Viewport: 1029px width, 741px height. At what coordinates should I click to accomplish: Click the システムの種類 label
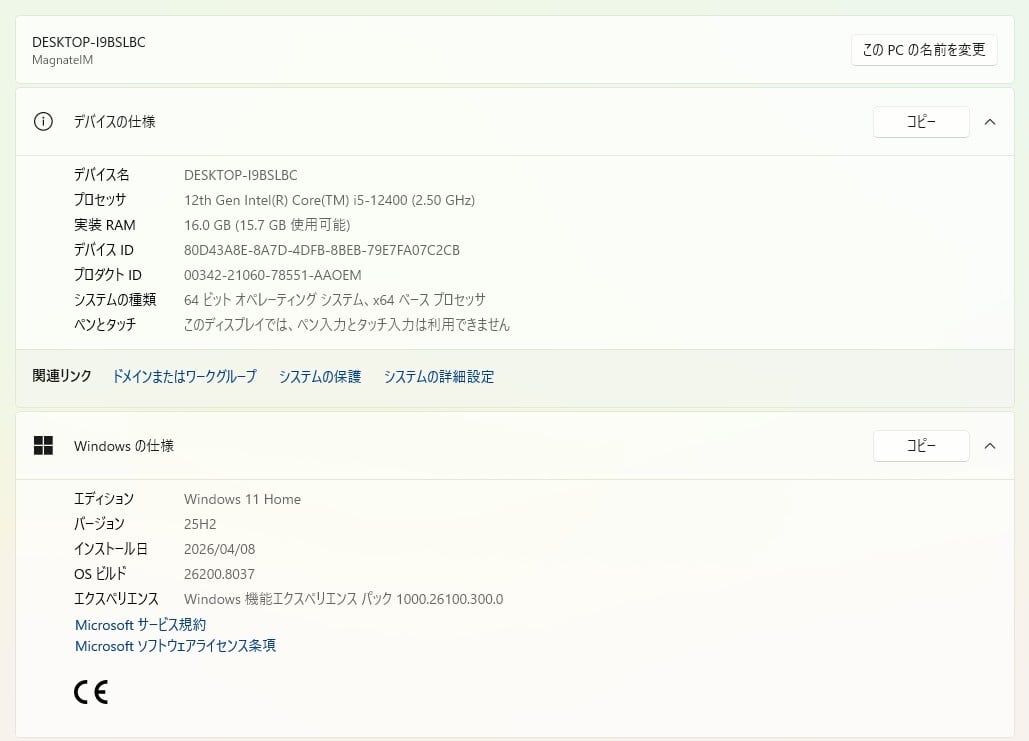click(x=115, y=300)
